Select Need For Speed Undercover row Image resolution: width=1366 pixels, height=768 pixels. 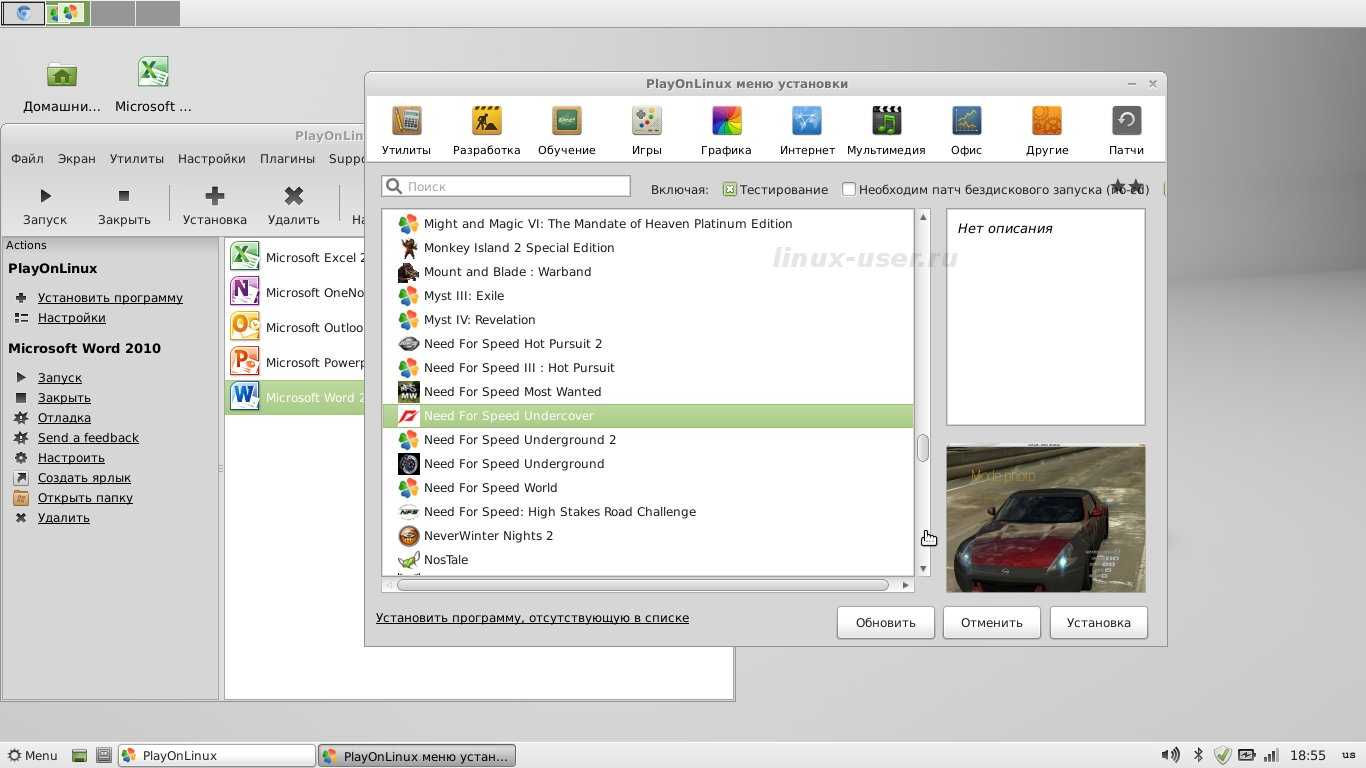[x=648, y=416]
